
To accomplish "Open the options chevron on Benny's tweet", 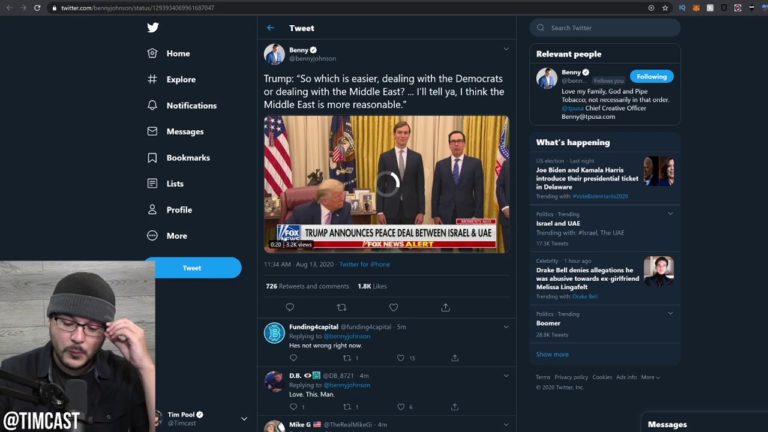I will tap(506, 49).
